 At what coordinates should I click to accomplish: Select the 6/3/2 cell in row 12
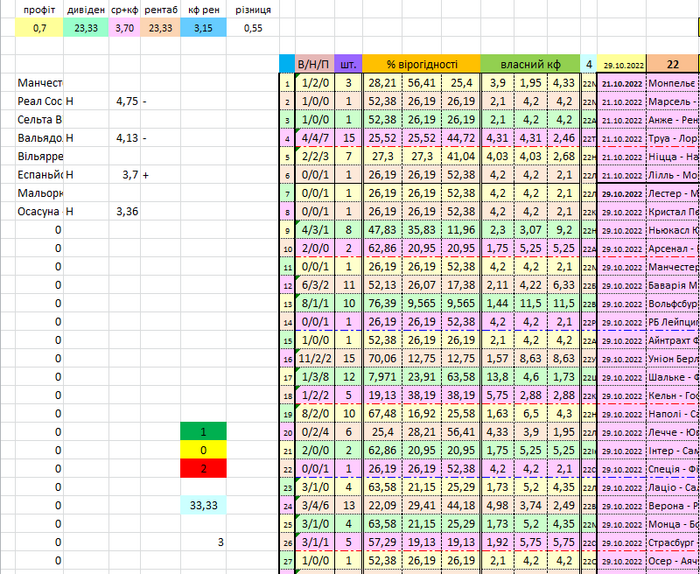[314, 285]
